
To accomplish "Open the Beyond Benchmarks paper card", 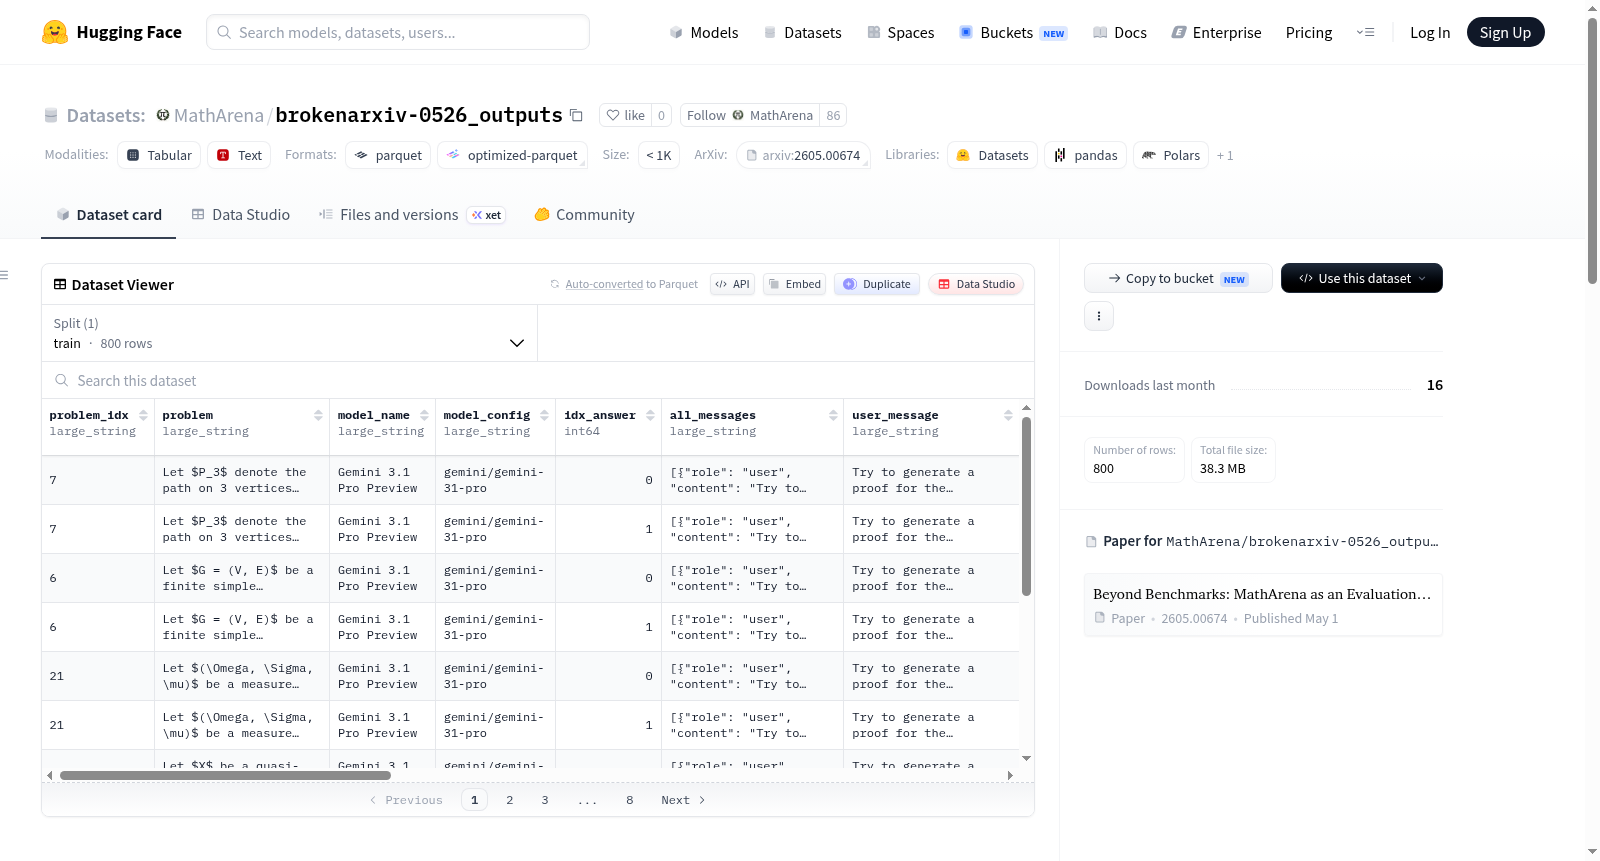I will (x=1263, y=605).
